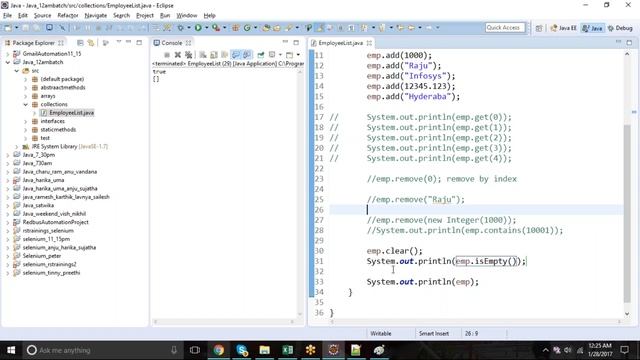Maximize the Console view
This screenshot has width=640, height=360.
296,42
